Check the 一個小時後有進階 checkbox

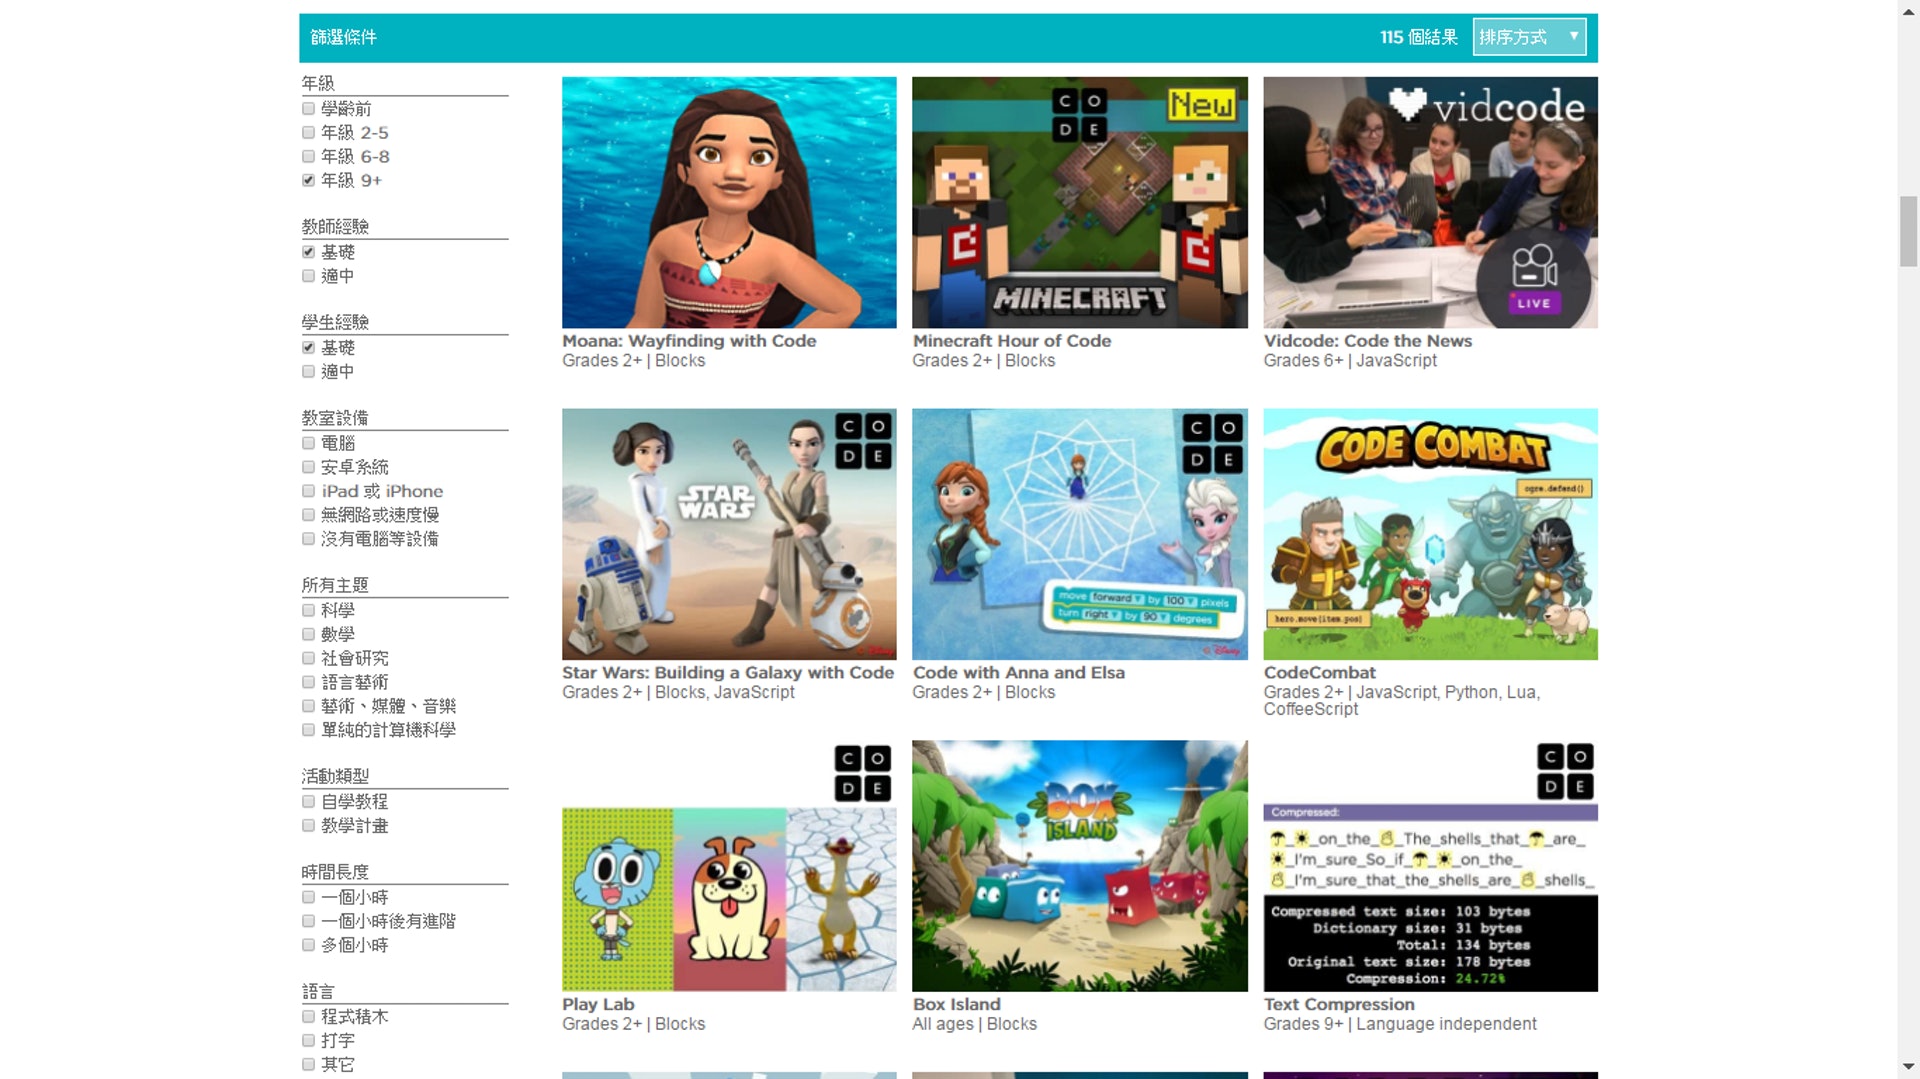click(x=308, y=921)
